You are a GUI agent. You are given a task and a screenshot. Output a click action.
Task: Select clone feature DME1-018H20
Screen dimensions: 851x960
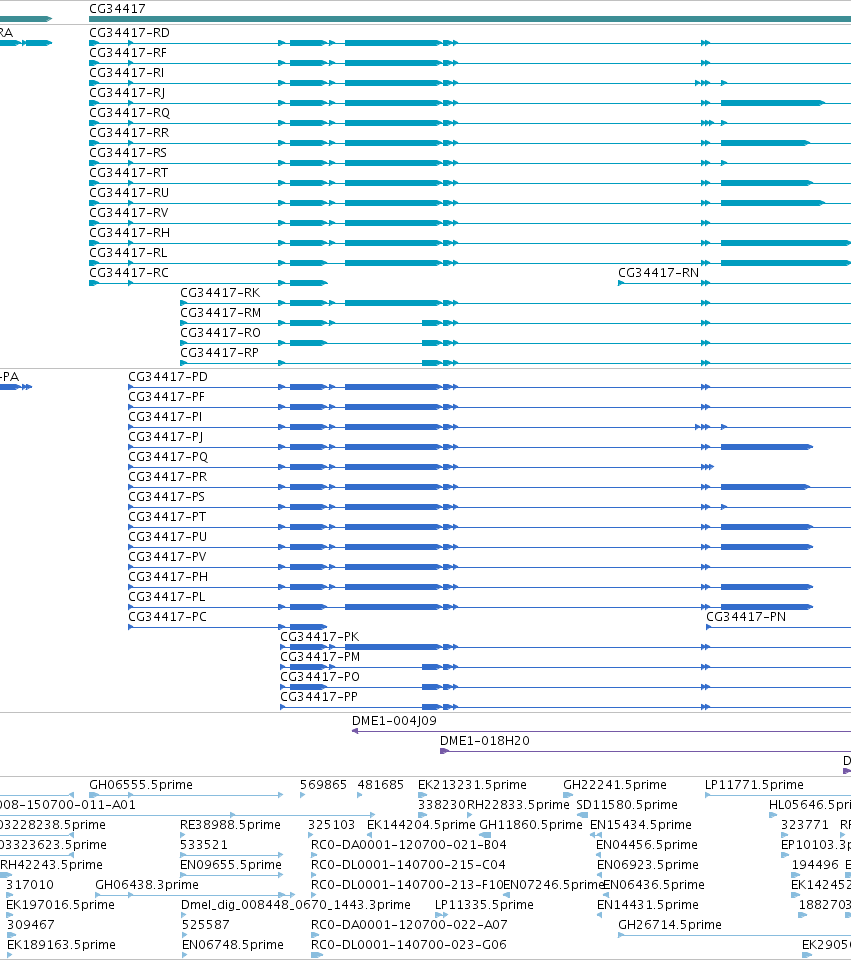point(485,741)
